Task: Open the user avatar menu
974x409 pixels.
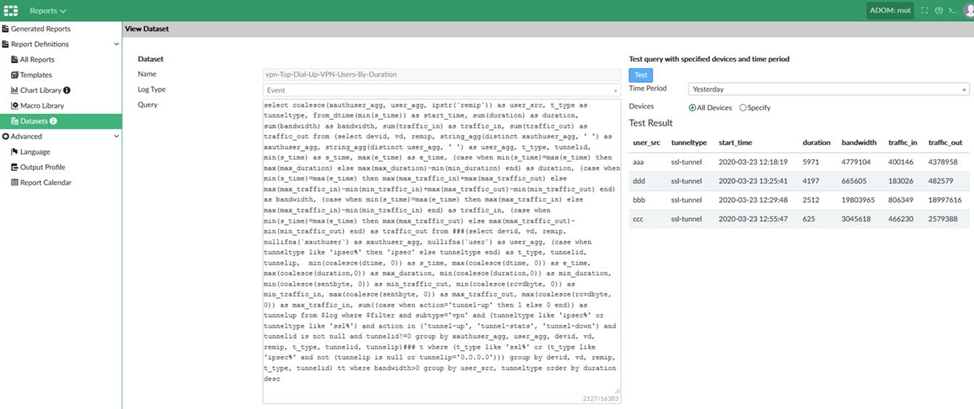Action: pyautogui.click(x=967, y=10)
